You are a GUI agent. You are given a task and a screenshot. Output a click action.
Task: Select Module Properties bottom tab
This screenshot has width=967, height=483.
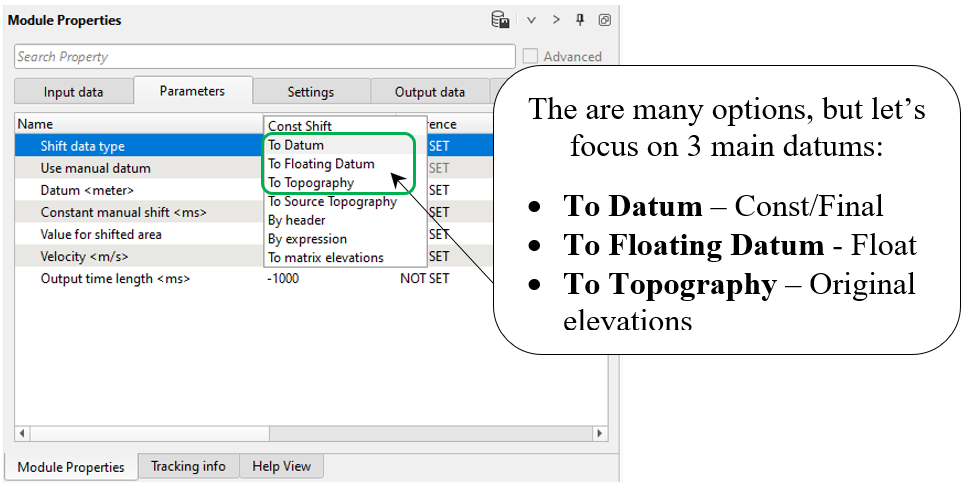(71, 467)
